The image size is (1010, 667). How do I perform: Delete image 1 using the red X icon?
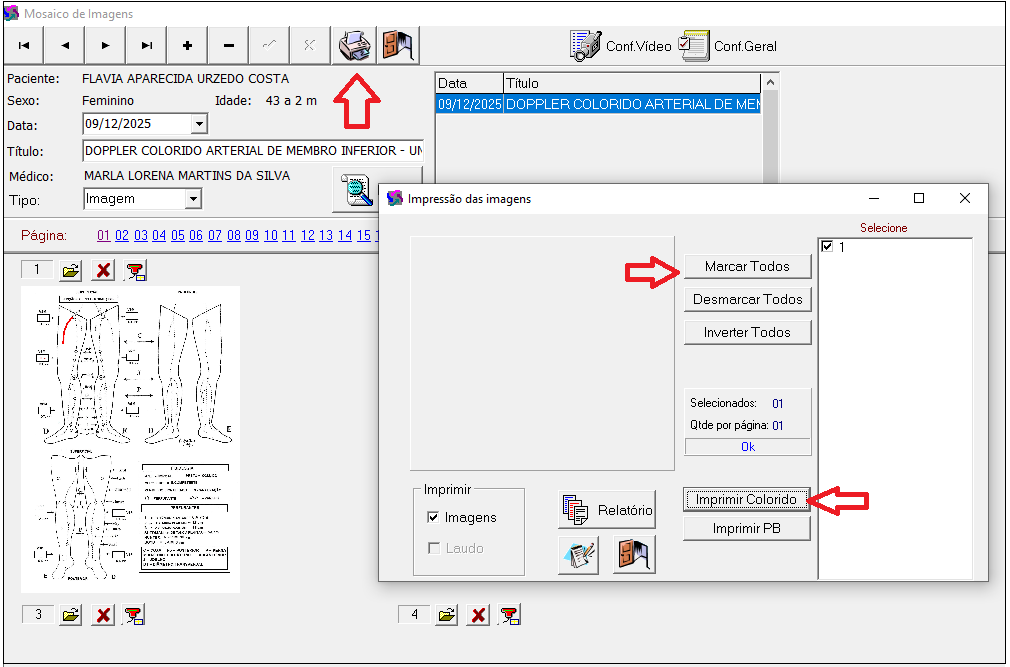coord(103,271)
